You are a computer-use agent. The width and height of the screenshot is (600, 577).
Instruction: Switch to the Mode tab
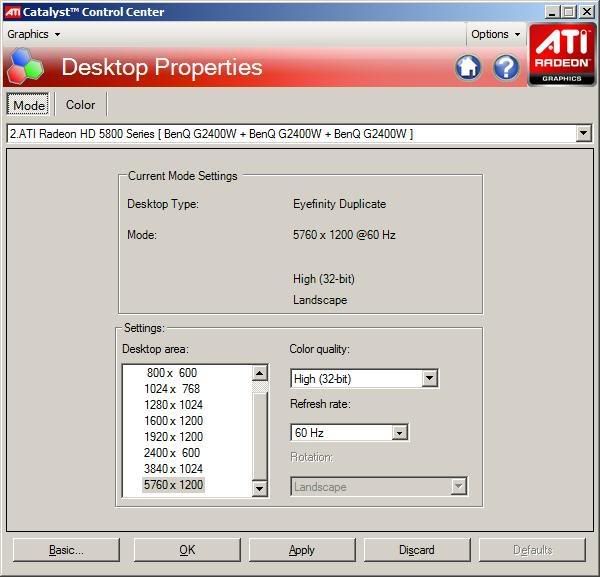pyautogui.click(x=28, y=104)
